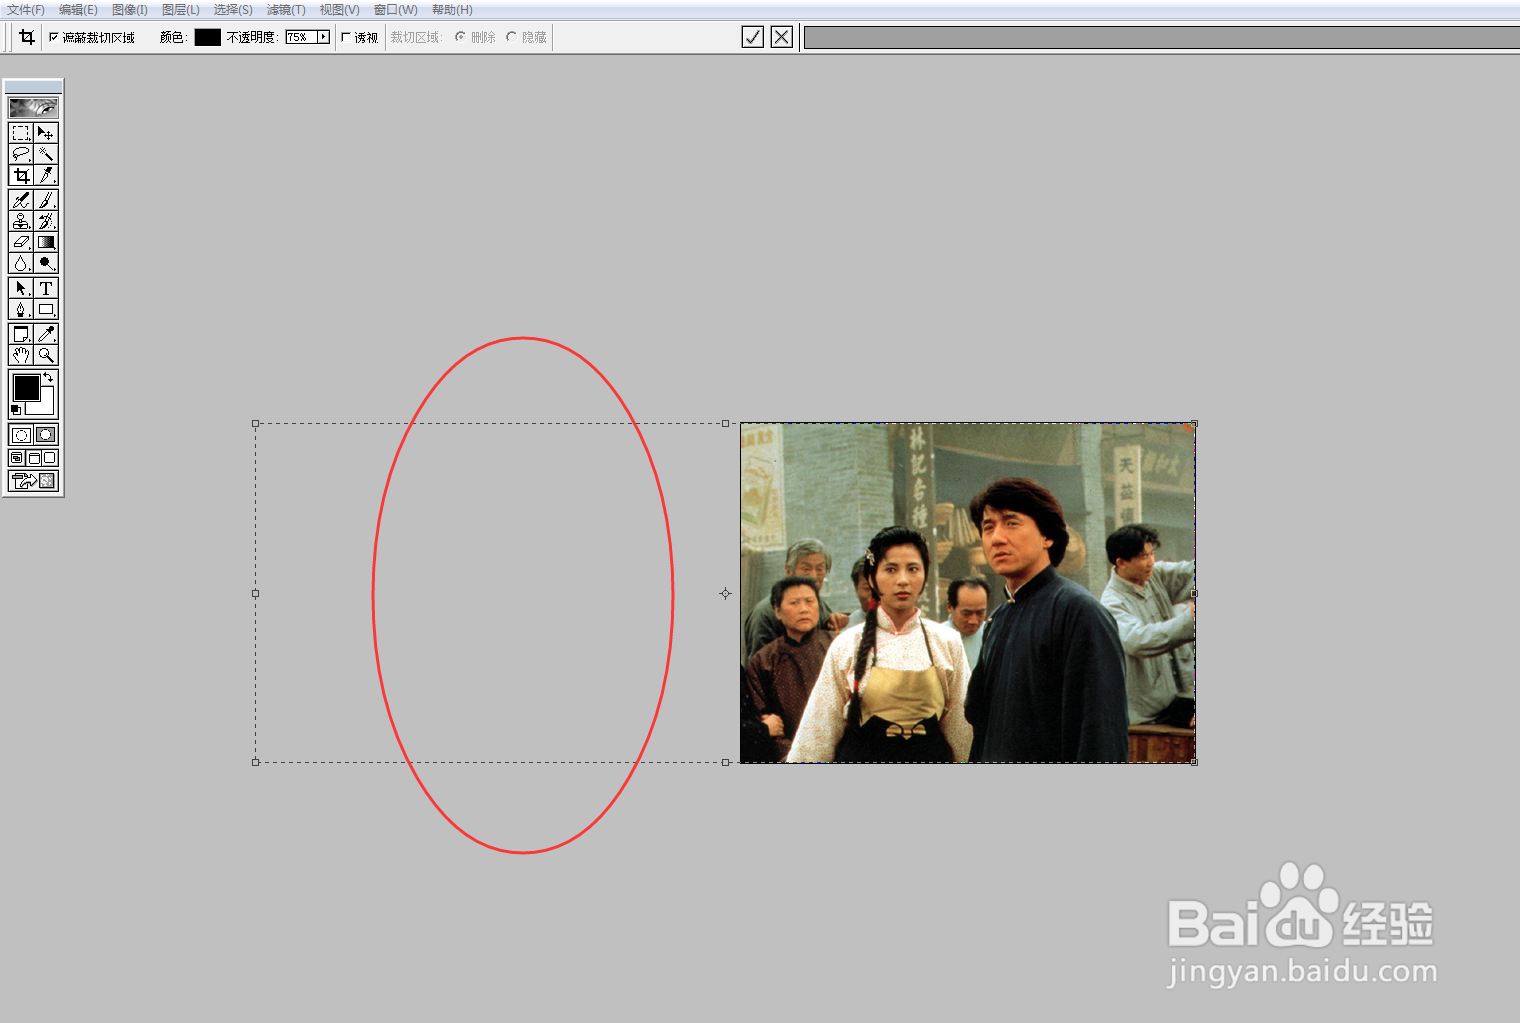The height and width of the screenshot is (1023, 1520).
Task: Click the crop box left middle handle
Action: (256, 593)
